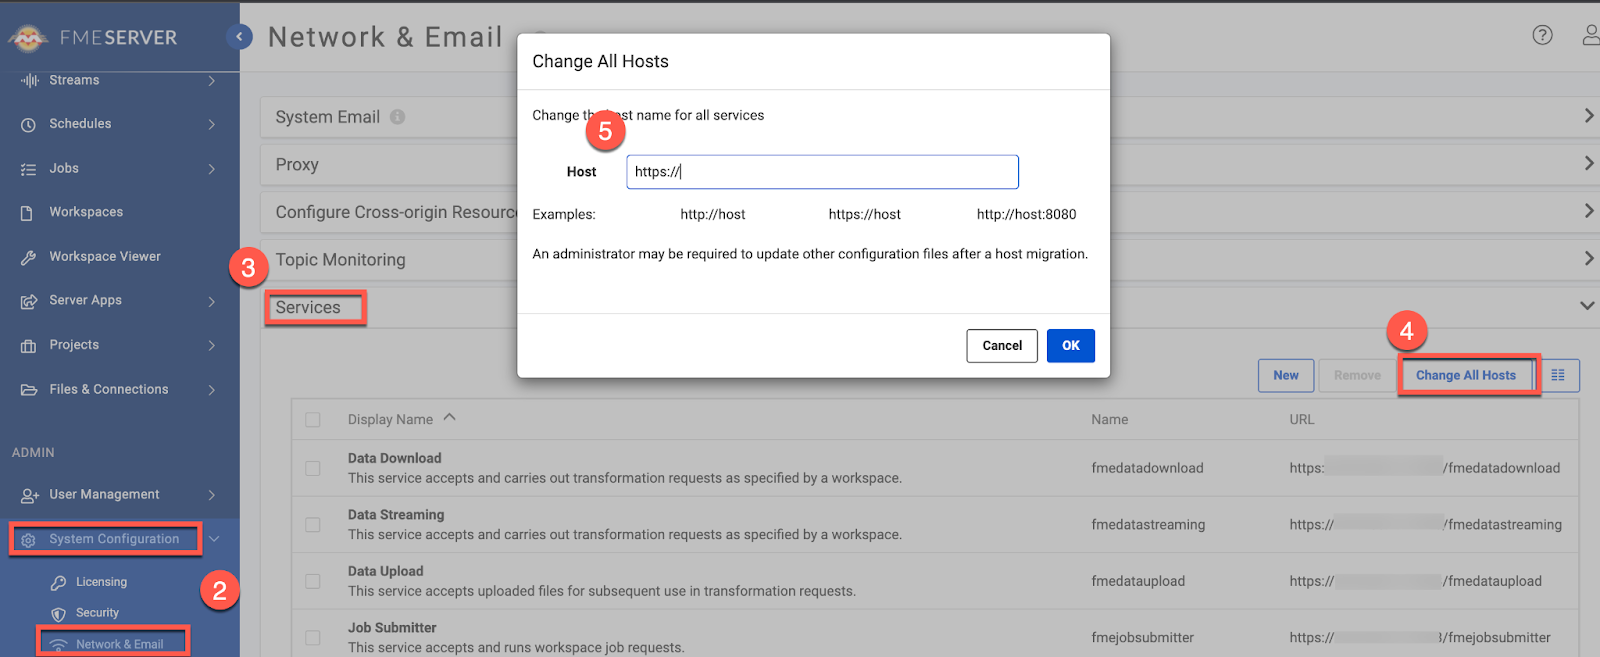Screen dimensions: 1600x657
Task: Click the Security shield icon
Action: [58, 614]
